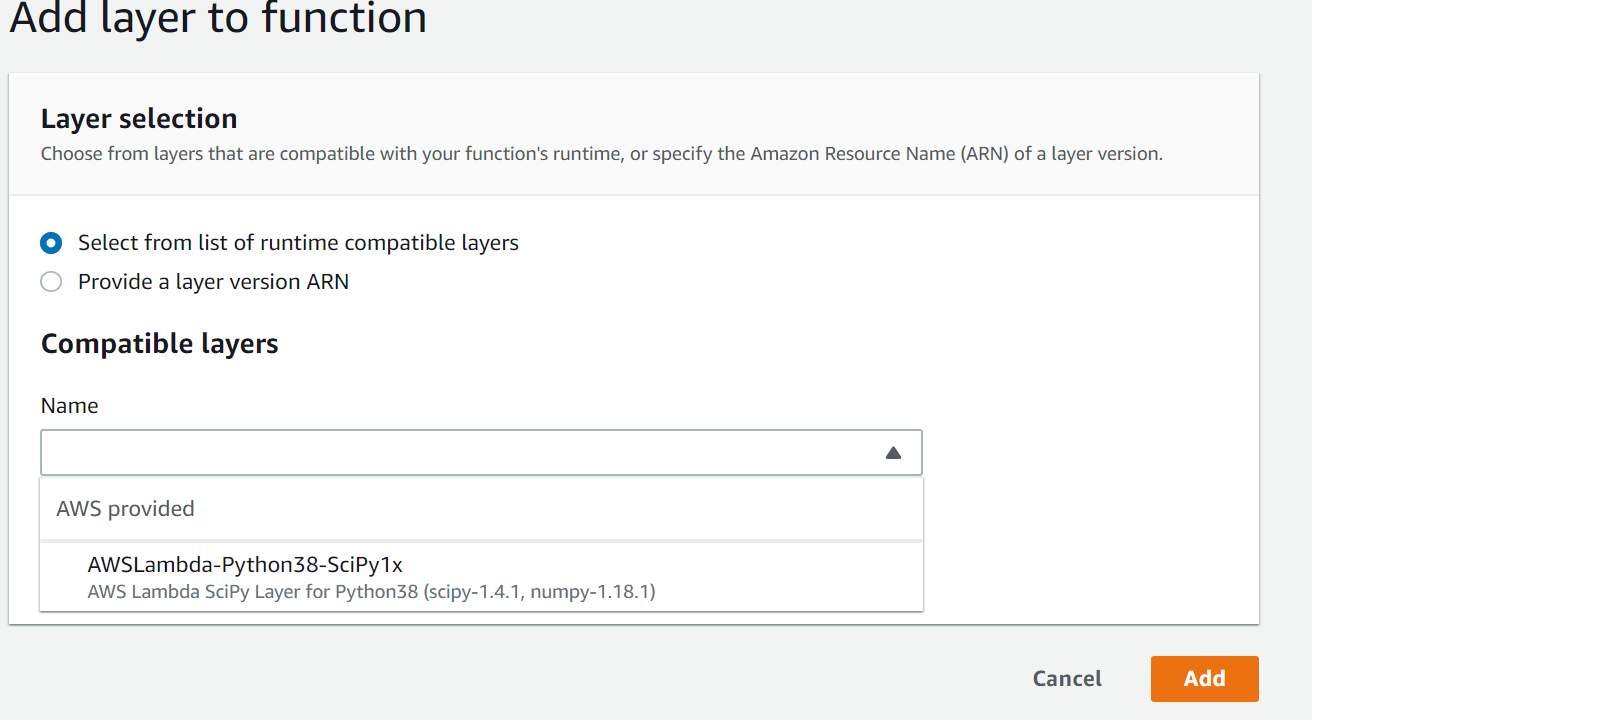The width and height of the screenshot is (1621, 720).
Task: Click the 'Add layer to function' page title
Action: point(218,18)
